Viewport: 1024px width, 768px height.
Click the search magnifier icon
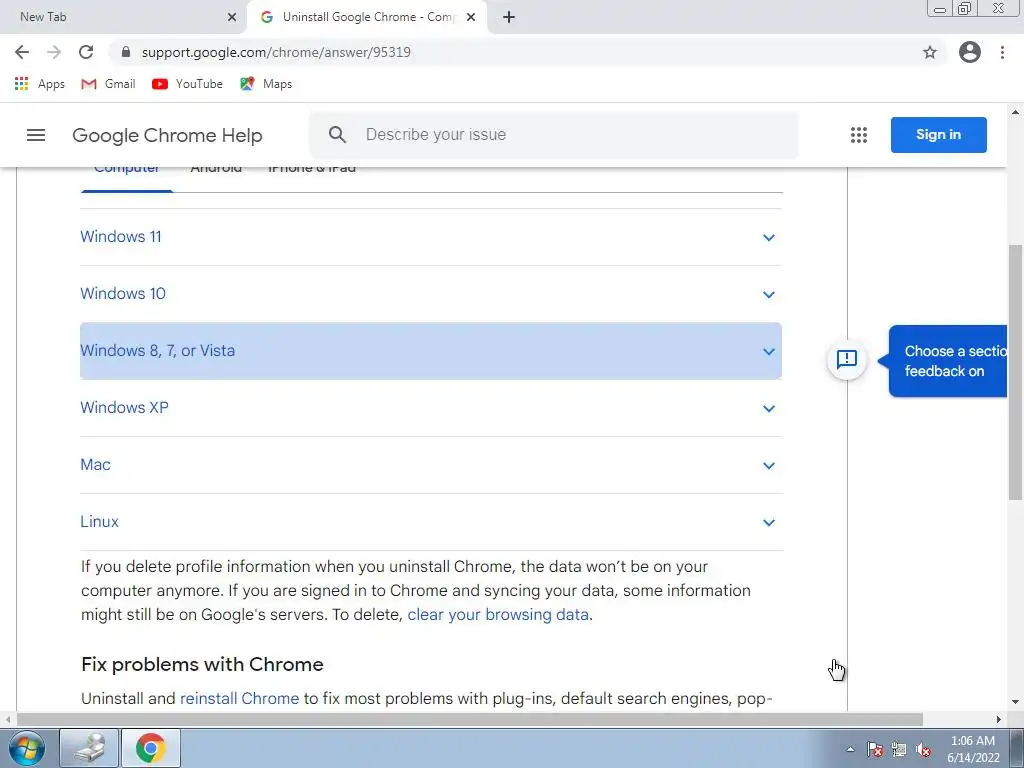[x=337, y=135]
